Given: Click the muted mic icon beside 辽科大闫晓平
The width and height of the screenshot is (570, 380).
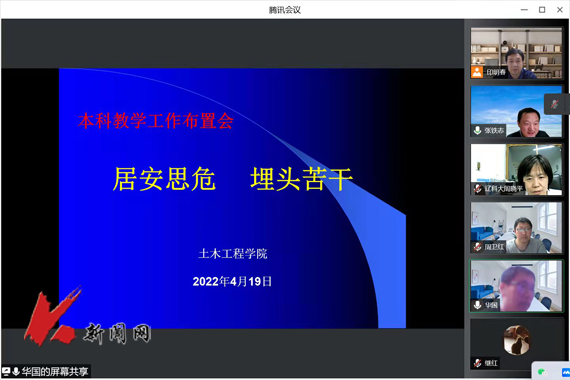Looking at the screenshot, I should (478, 188).
